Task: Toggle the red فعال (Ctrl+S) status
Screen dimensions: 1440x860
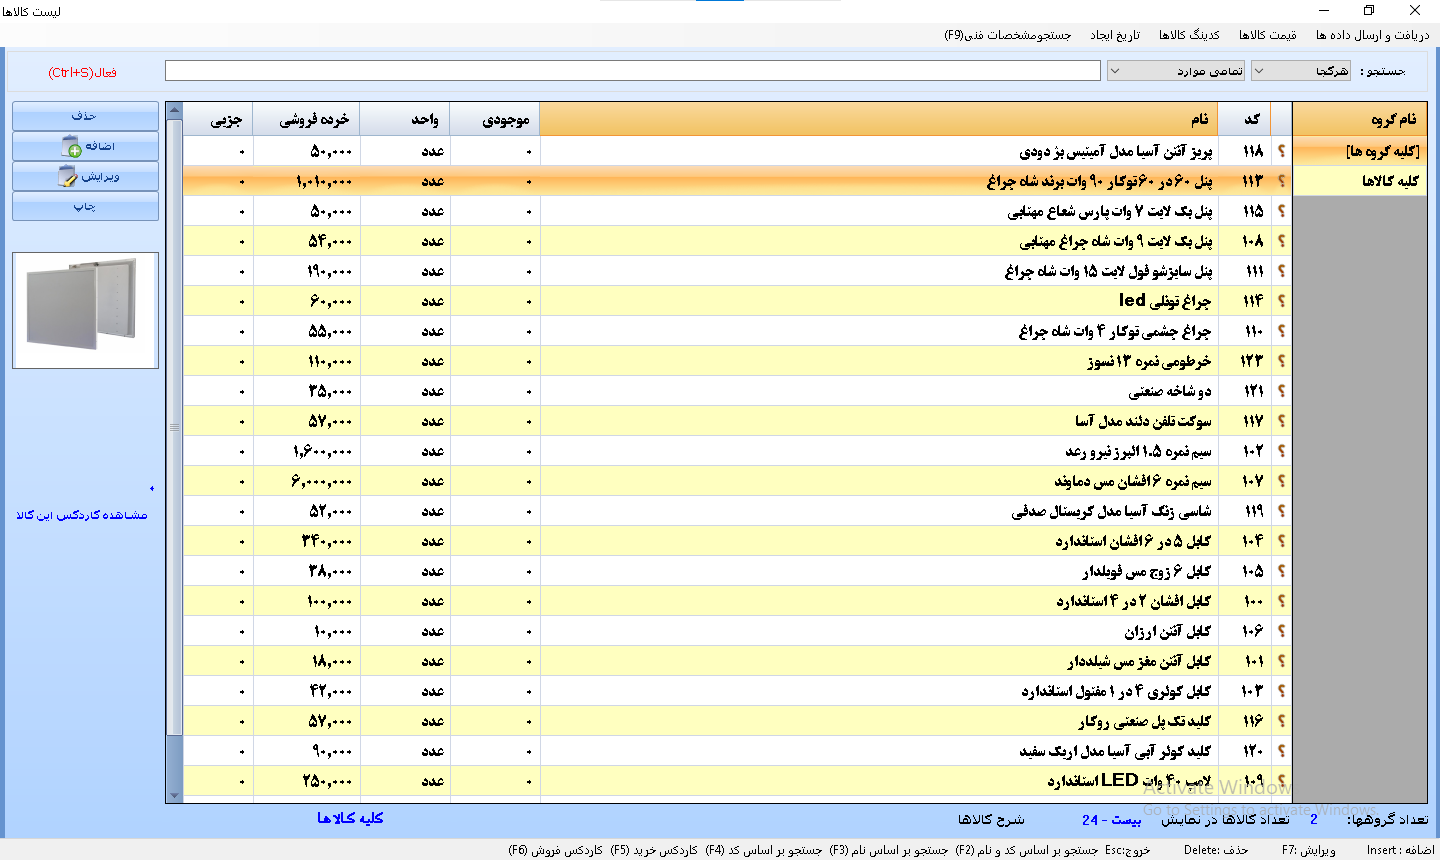Action: click(x=82, y=73)
